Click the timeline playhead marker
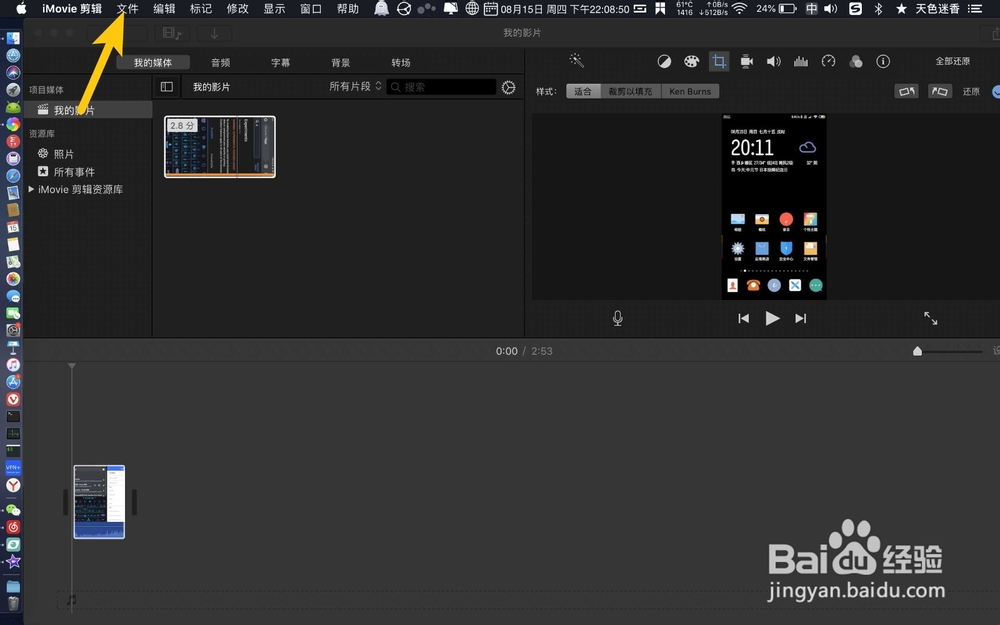Viewport: 1000px width, 625px height. click(x=72, y=366)
